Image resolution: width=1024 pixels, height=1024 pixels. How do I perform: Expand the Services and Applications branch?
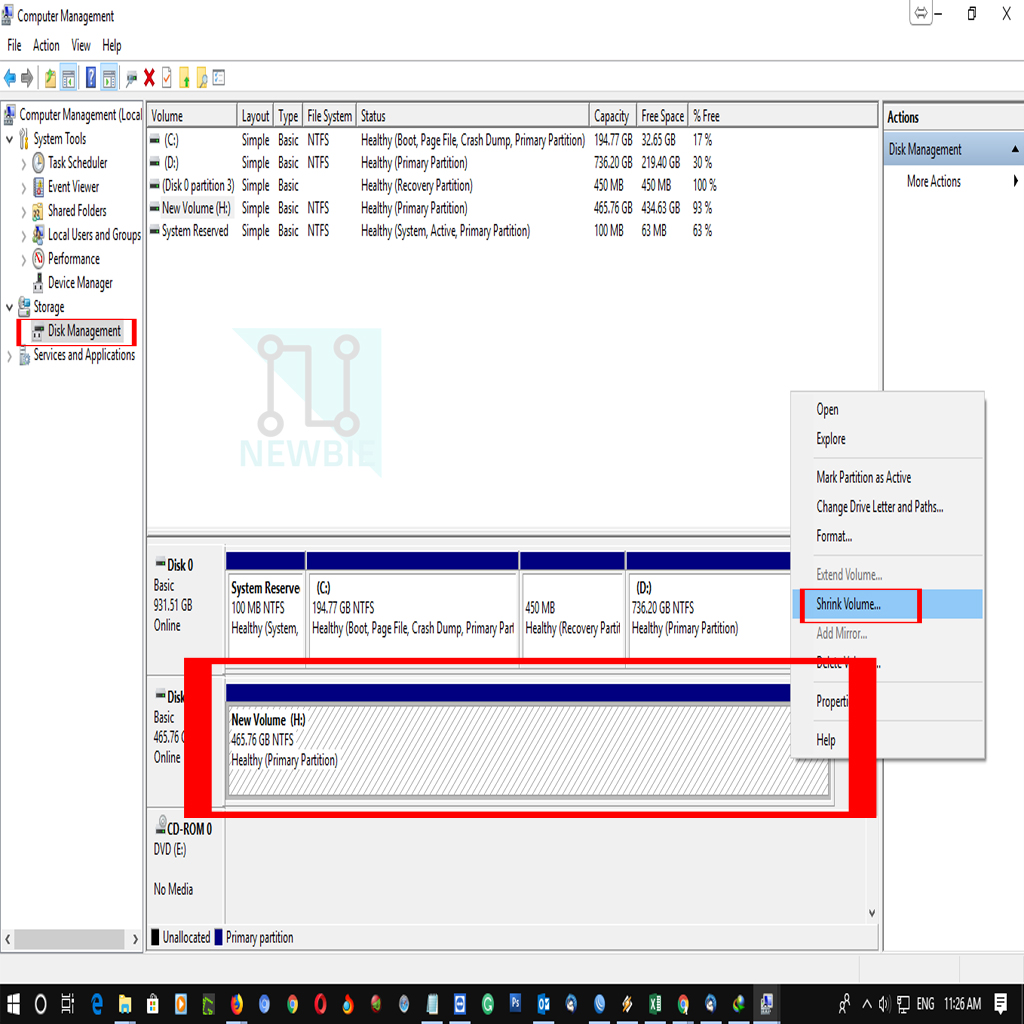[x=8, y=354]
